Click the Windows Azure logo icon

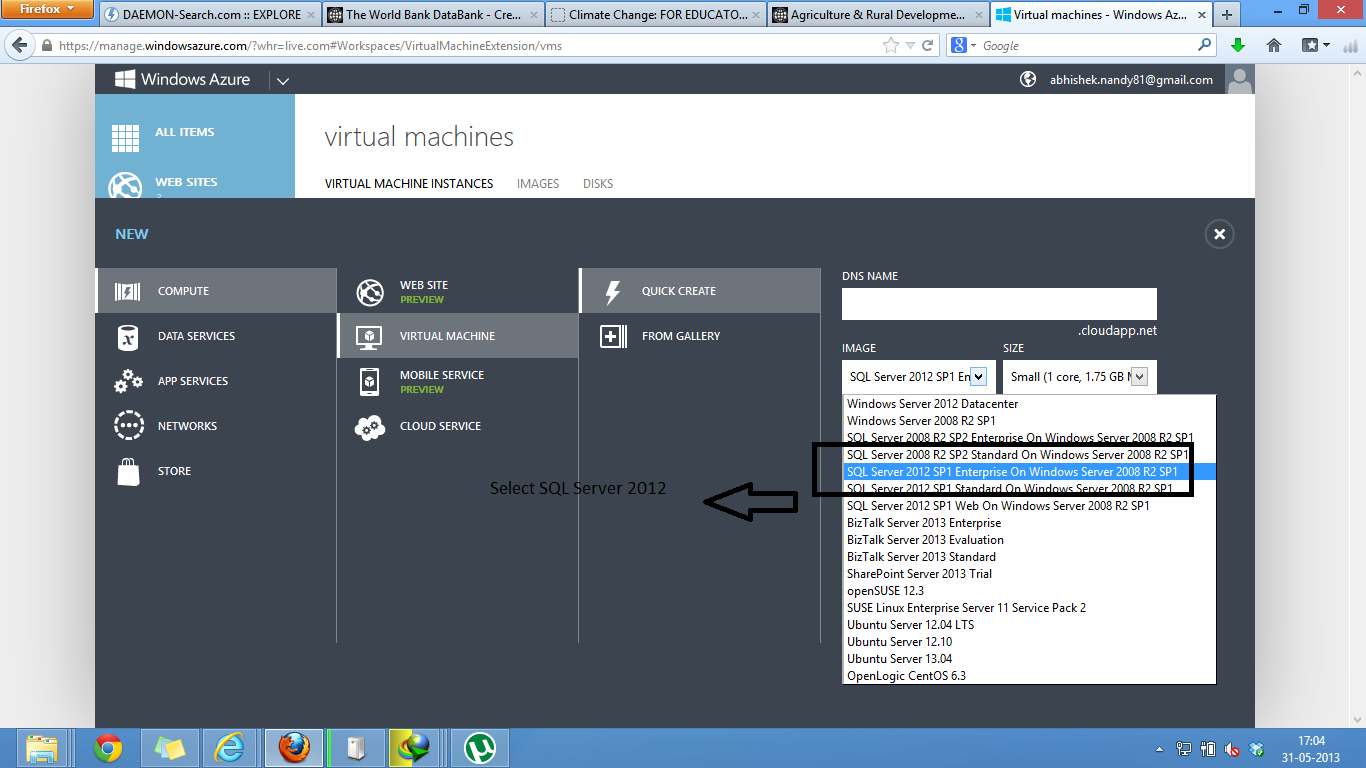pos(125,80)
